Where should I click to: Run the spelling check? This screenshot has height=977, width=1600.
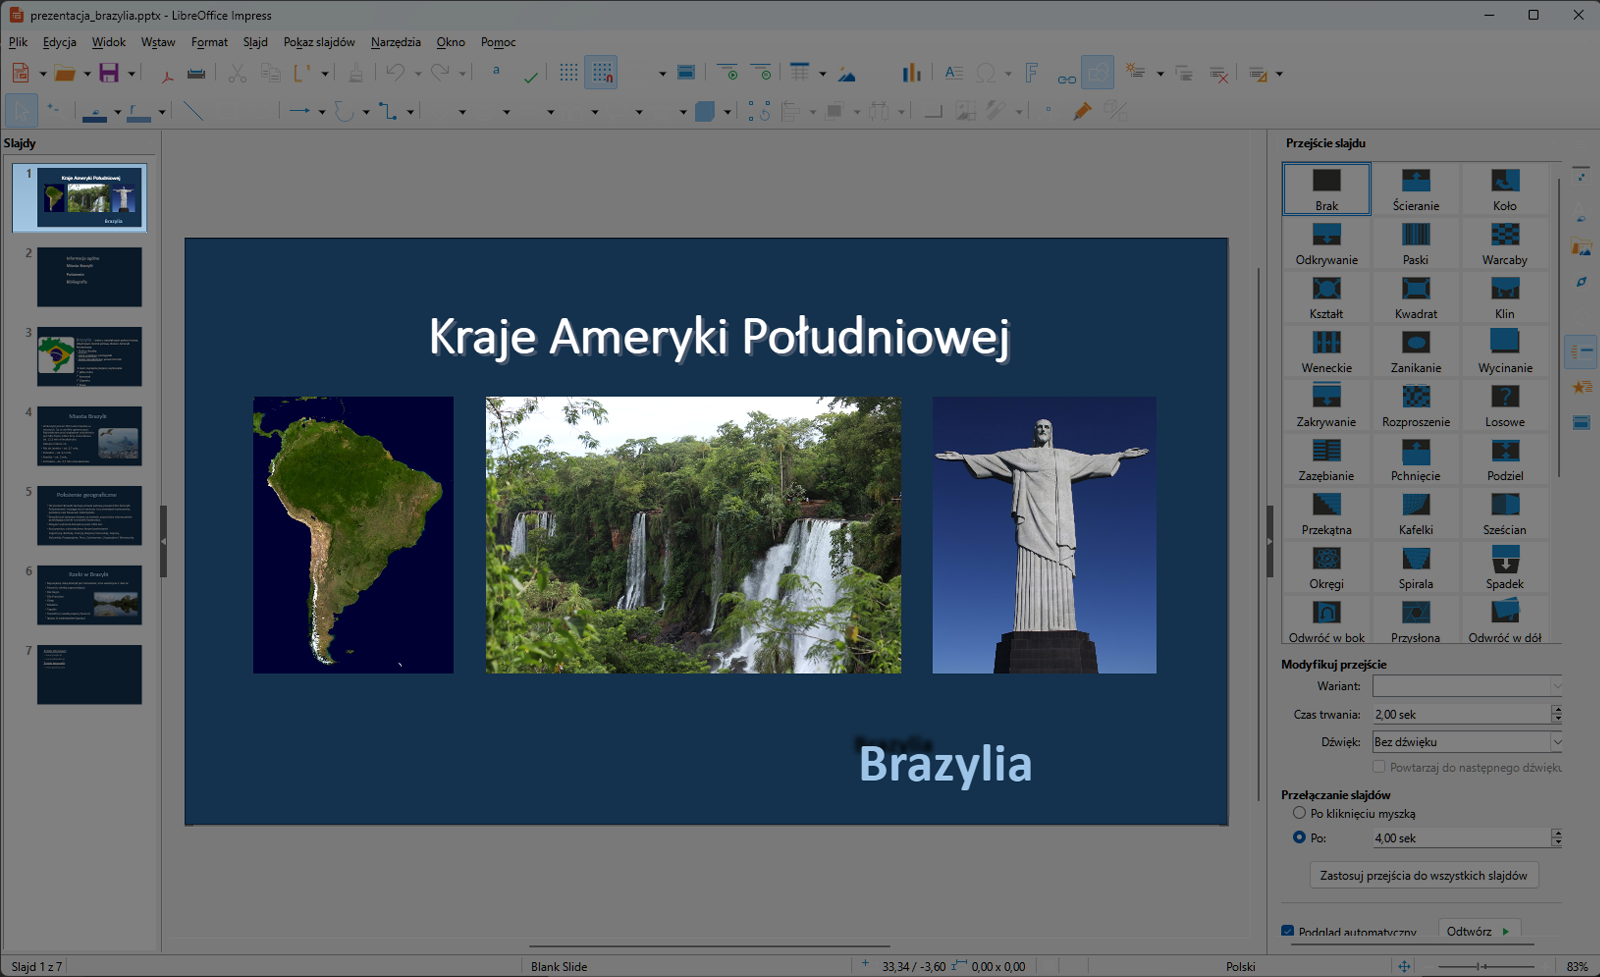point(530,73)
